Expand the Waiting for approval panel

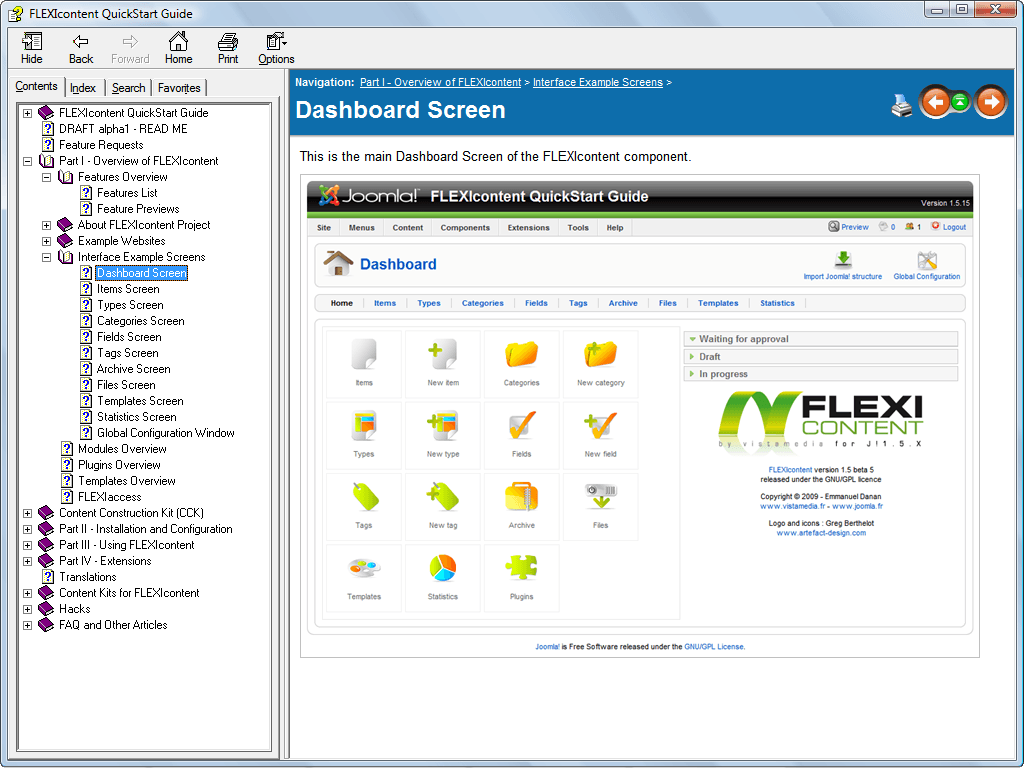821,339
